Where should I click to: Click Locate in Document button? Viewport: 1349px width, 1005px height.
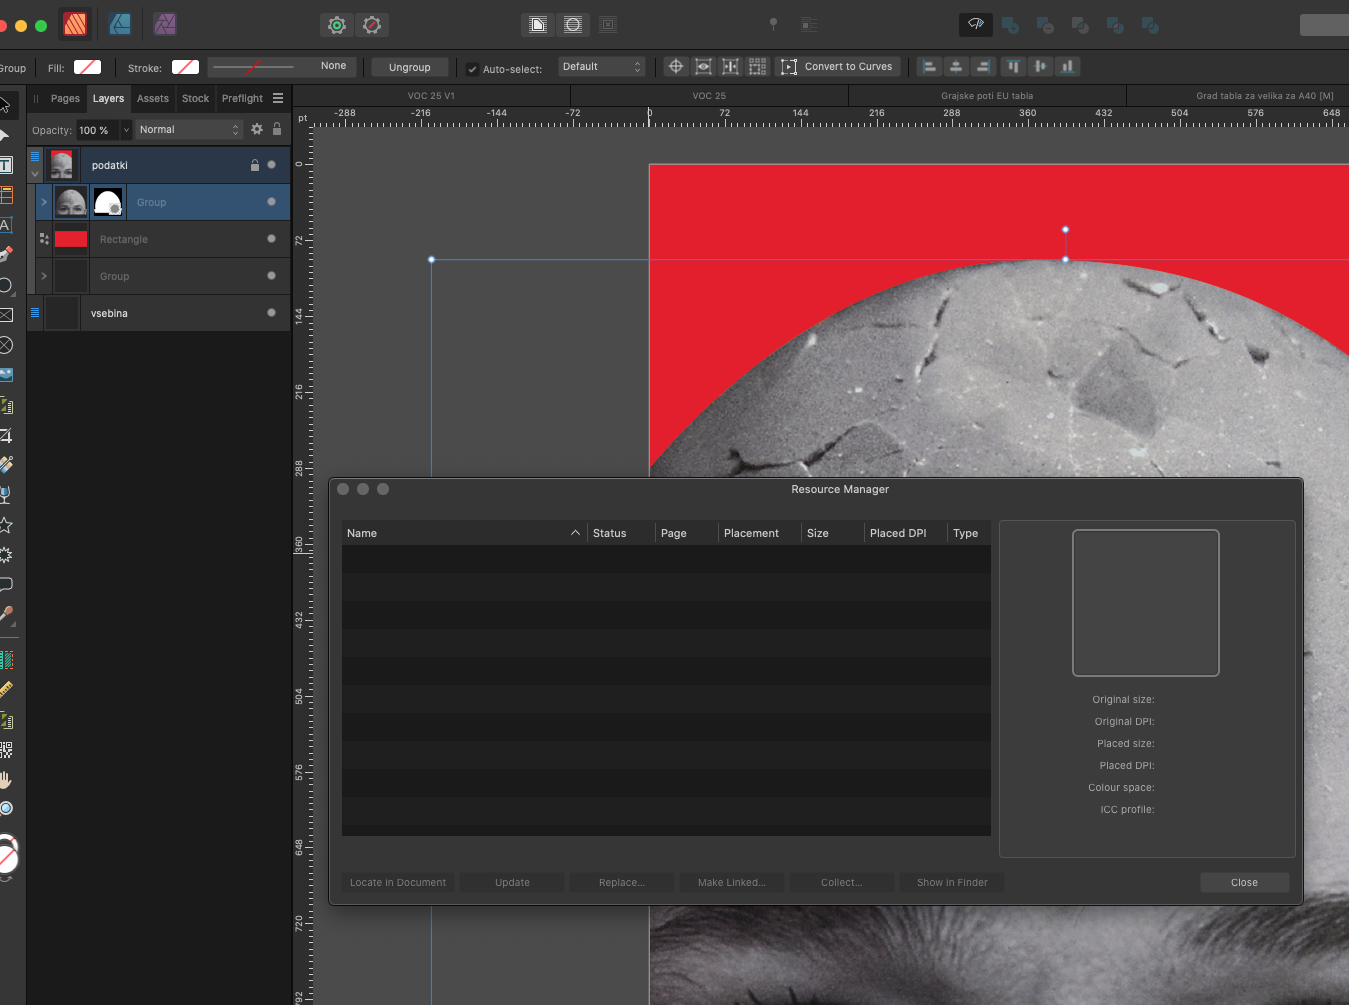[398, 882]
